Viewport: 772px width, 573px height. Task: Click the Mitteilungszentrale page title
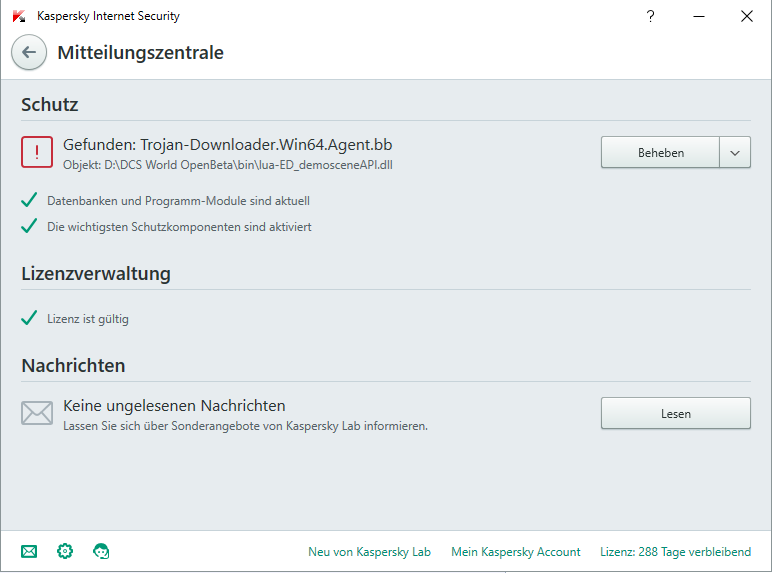click(140, 53)
